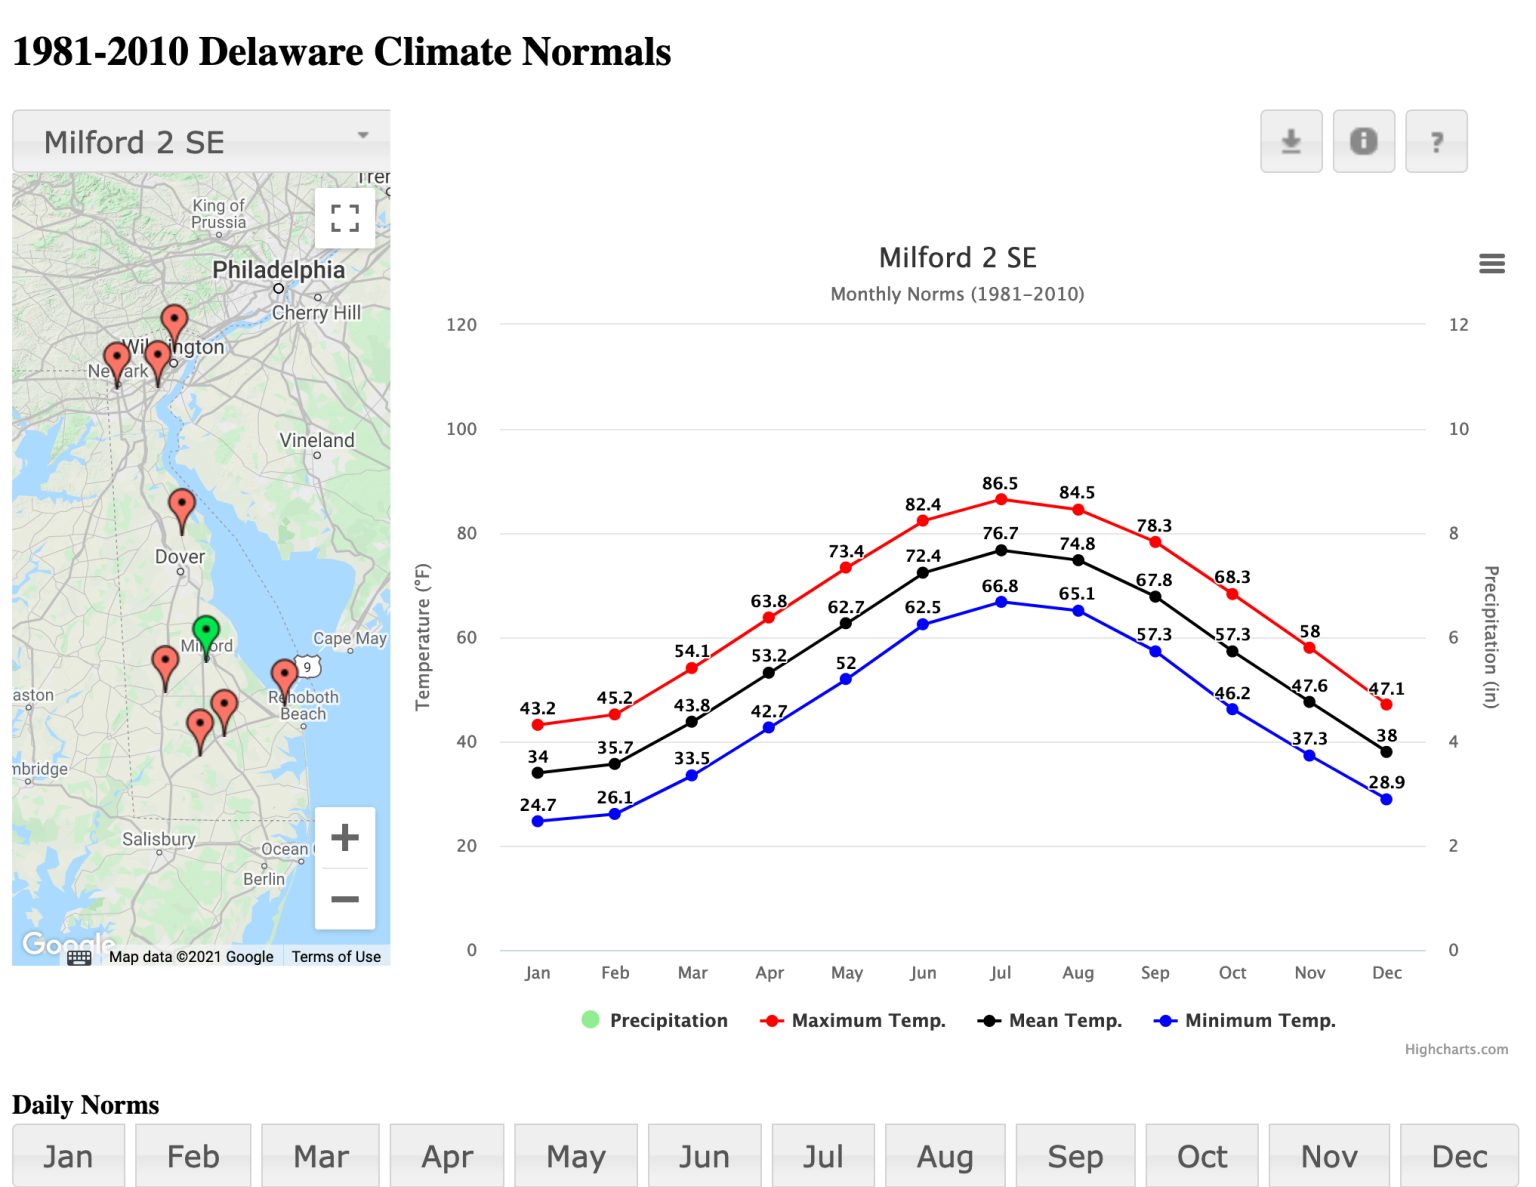1536x1187 pixels.
Task: Open the station information icon
Action: tap(1363, 141)
